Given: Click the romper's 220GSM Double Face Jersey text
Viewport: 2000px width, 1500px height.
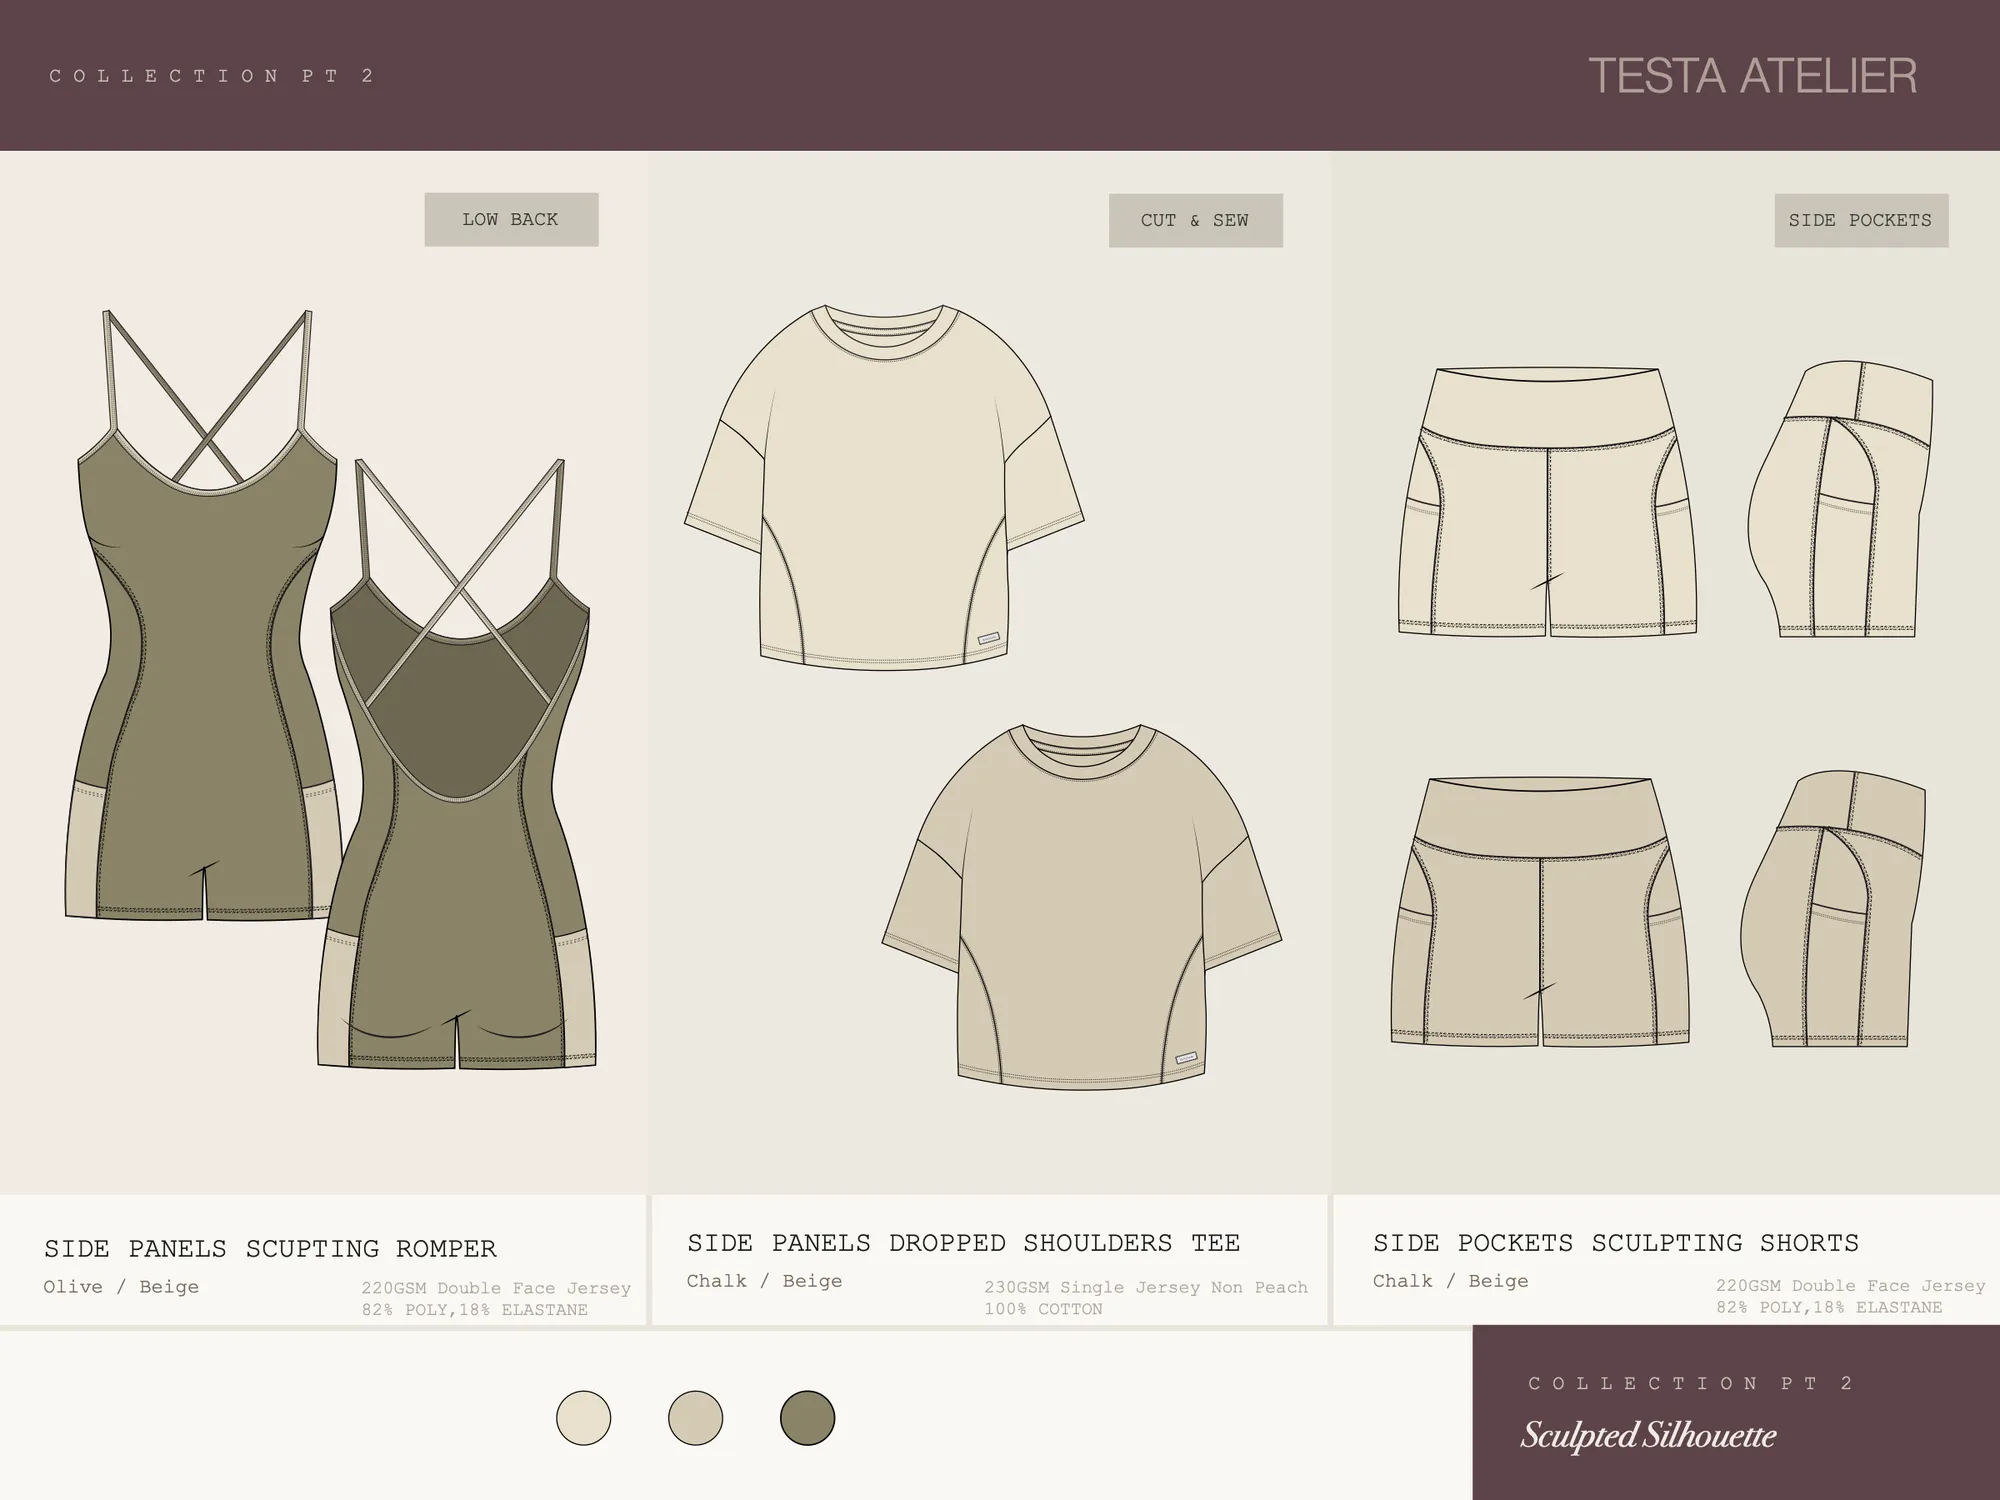Looking at the screenshot, I should [x=496, y=1288].
